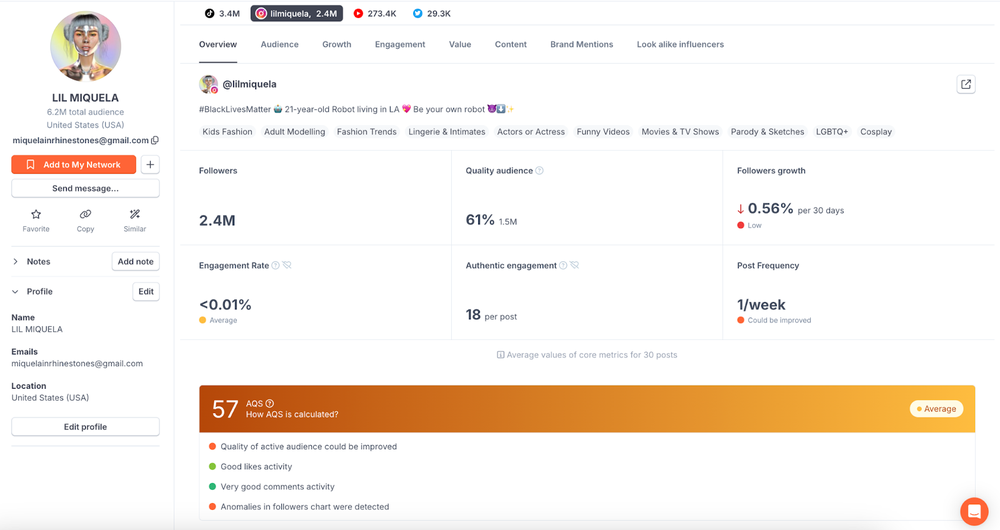Viewport: 1000px width, 530px height.
Task: Click Quality audience help icon
Action: 540,171
